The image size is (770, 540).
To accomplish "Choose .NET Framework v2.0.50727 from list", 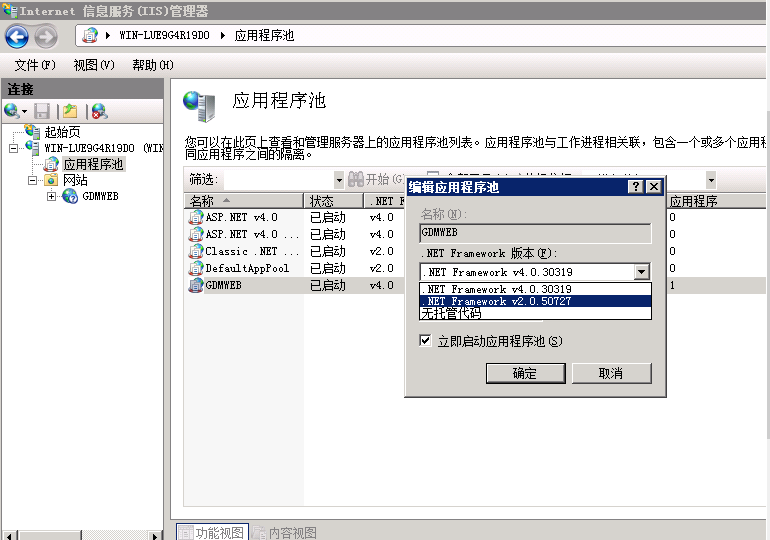I will coord(535,301).
